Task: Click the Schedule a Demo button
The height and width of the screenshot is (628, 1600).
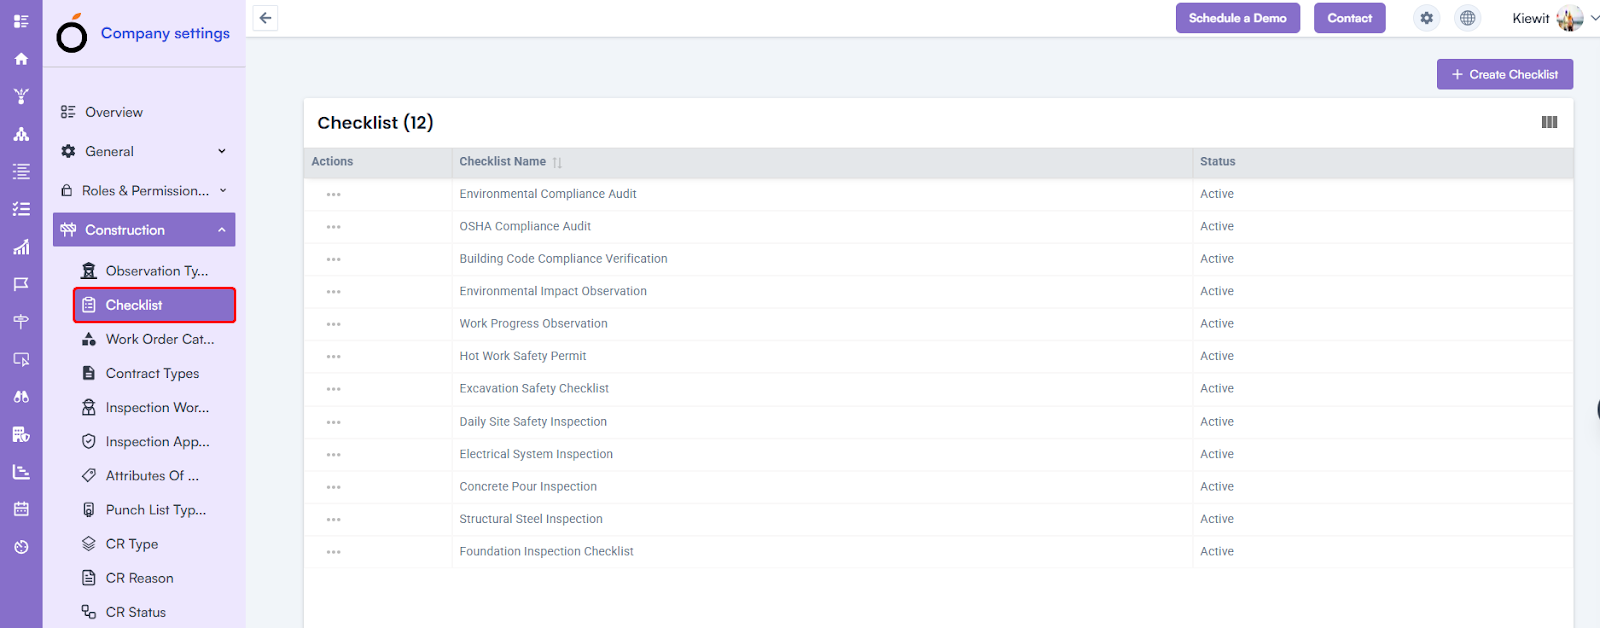Action: point(1237,18)
